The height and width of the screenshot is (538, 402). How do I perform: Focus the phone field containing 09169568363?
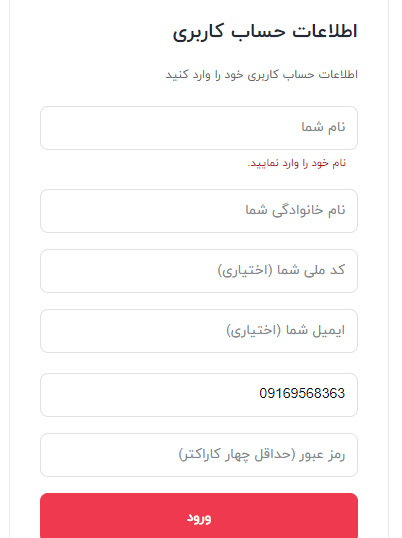(199, 395)
